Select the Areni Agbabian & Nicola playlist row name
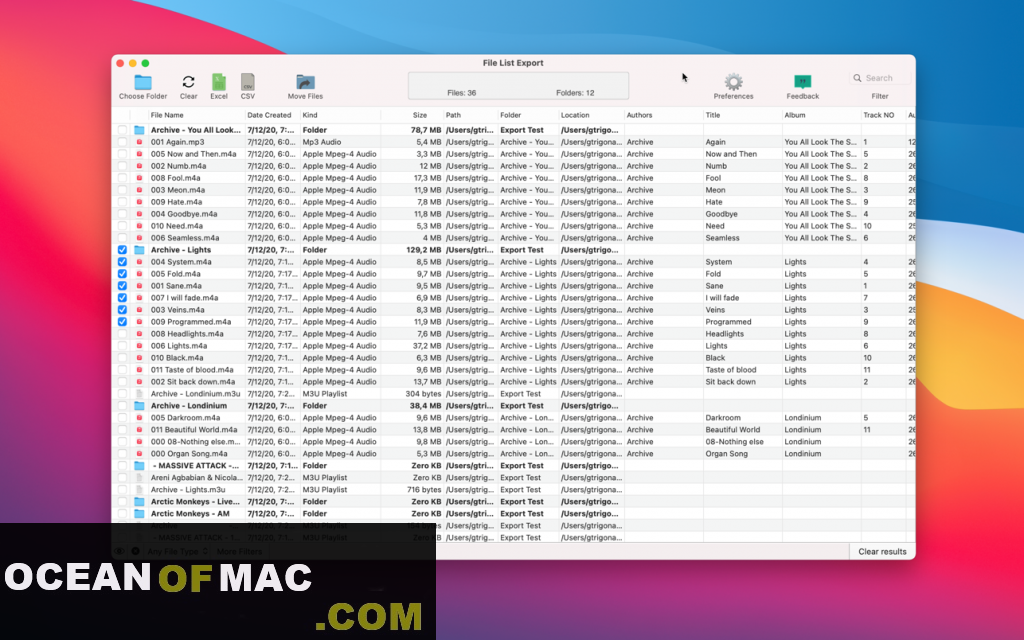The width and height of the screenshot is (1024, 640). pyautogui.click(x=195, y=478)
